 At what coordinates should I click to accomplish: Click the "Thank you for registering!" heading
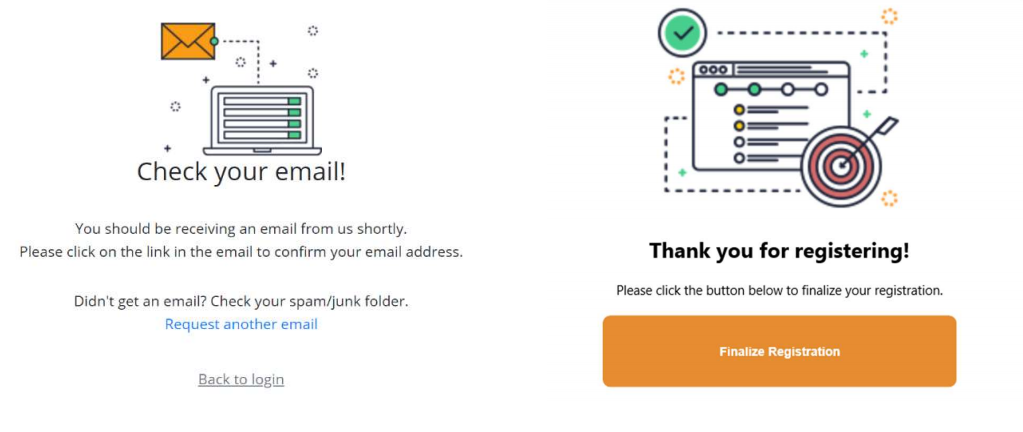click(x=779, y=251)
